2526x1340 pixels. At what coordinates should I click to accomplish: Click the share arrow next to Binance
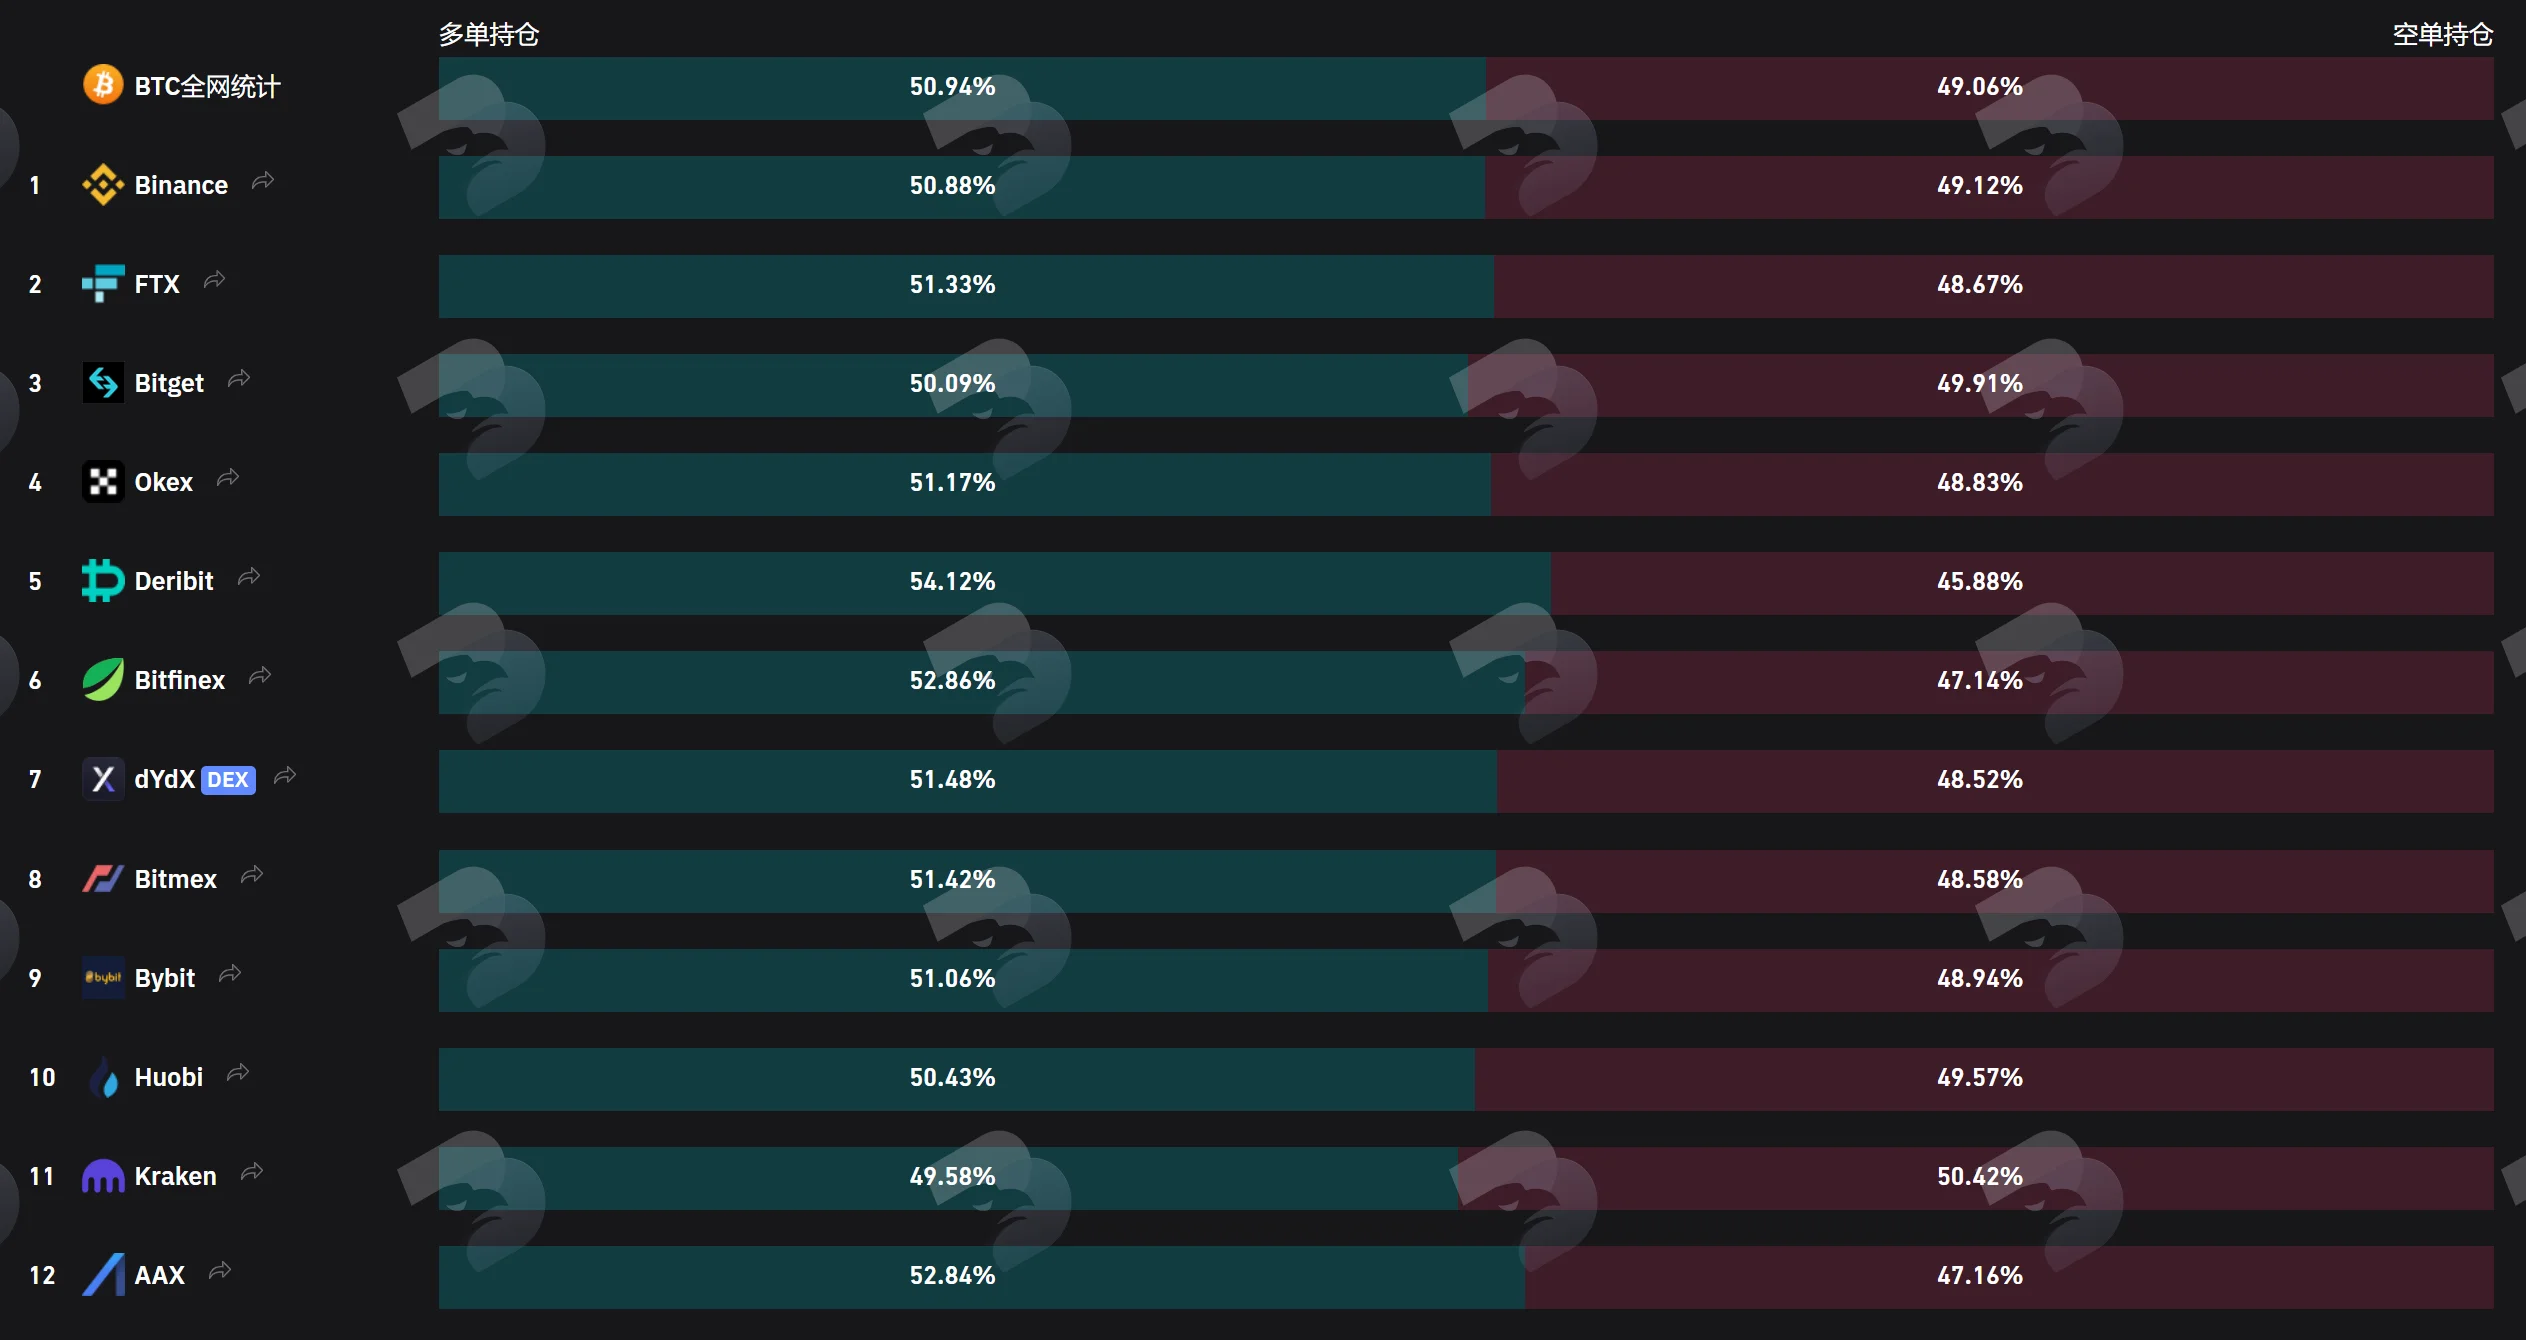pyautogui.click(x=263, y=181)
